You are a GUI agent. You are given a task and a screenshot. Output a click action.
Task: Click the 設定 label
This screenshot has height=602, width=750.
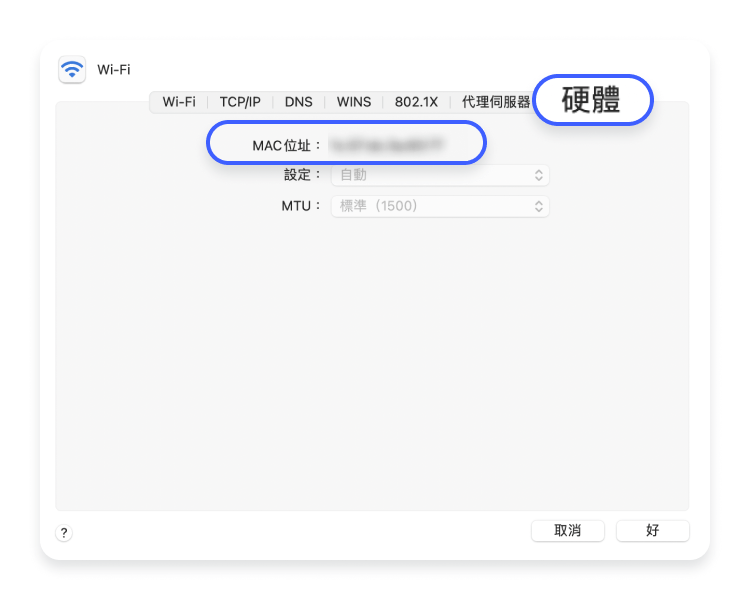[302, 175]
